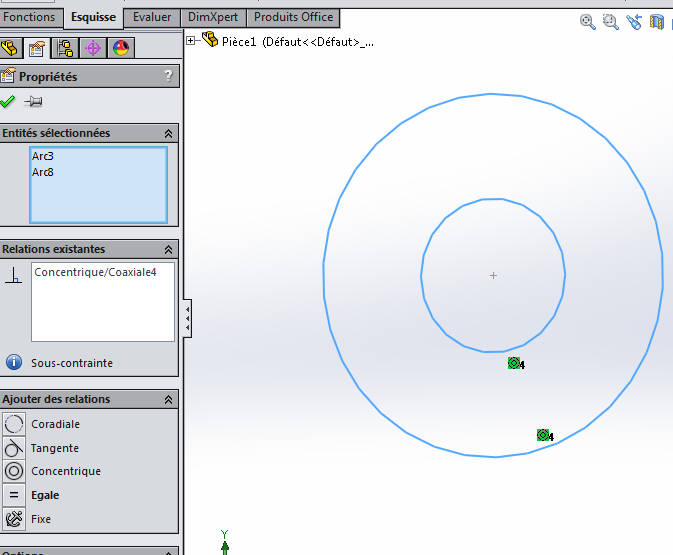
Task: Select Arc8 in selected entities list
Action: 43,172
